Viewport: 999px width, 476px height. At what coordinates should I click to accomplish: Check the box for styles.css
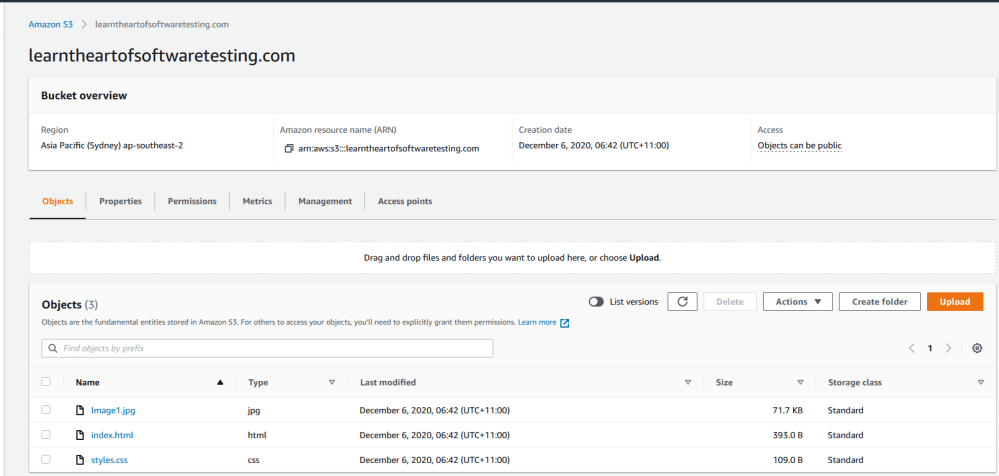coord(46,459)
